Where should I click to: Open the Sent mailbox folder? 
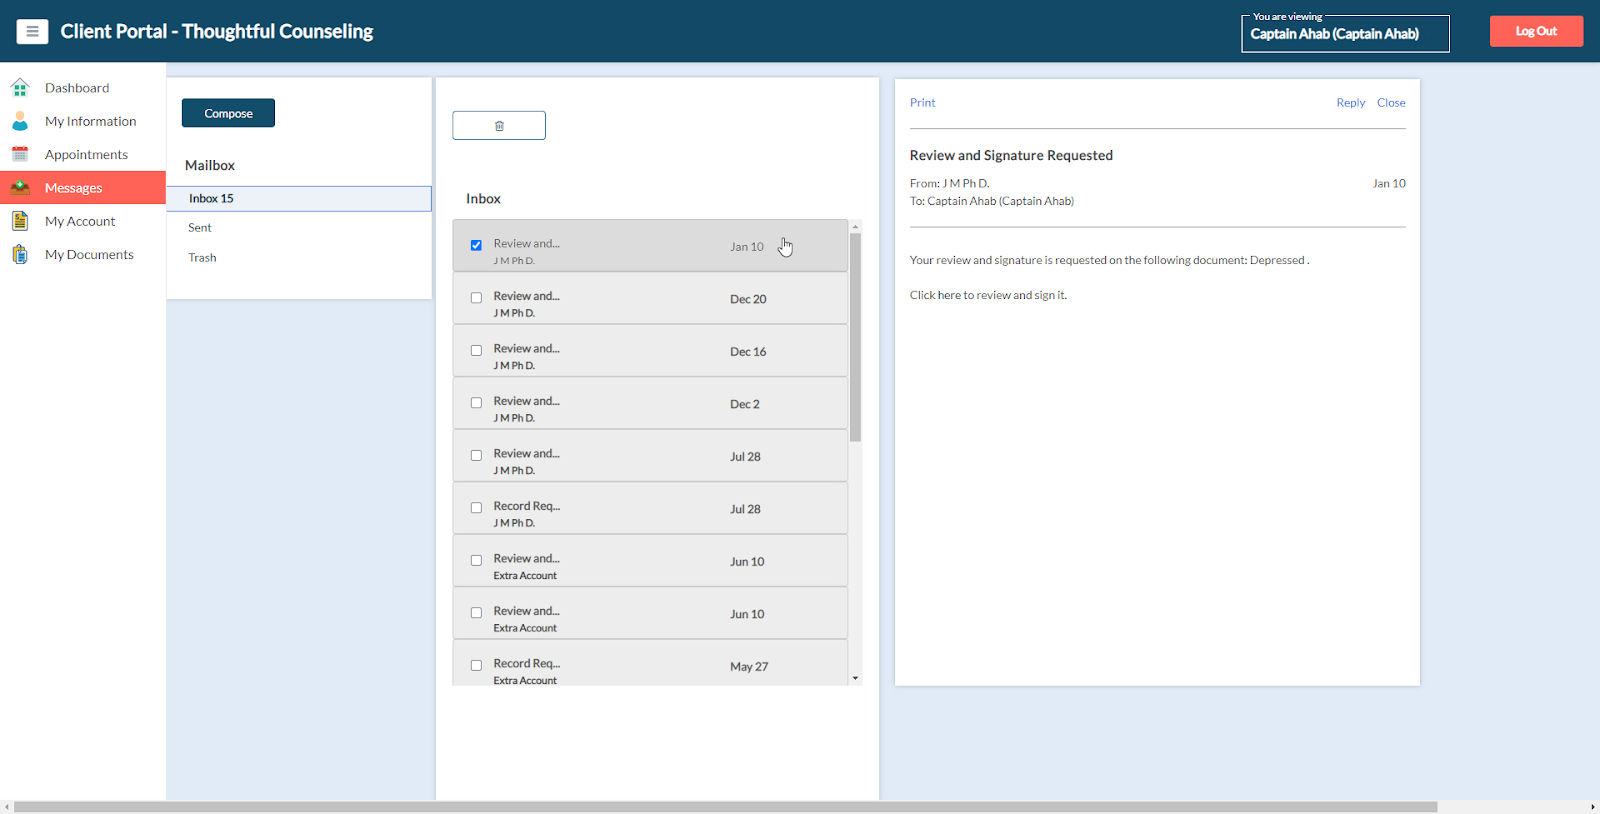200,228
